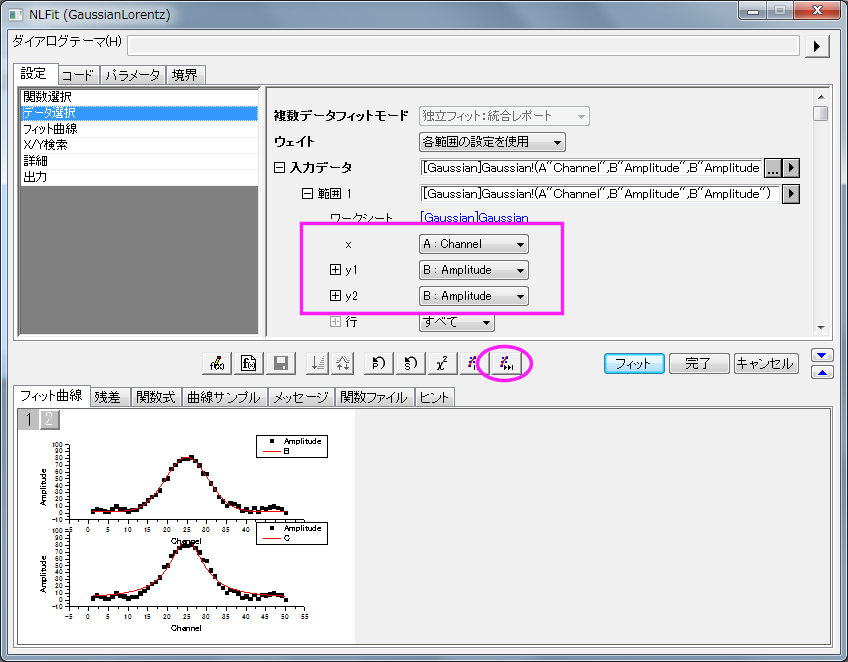Switch to the コード tab
Image resolution: width=848 pixels, height=662 pixels.
78,75
